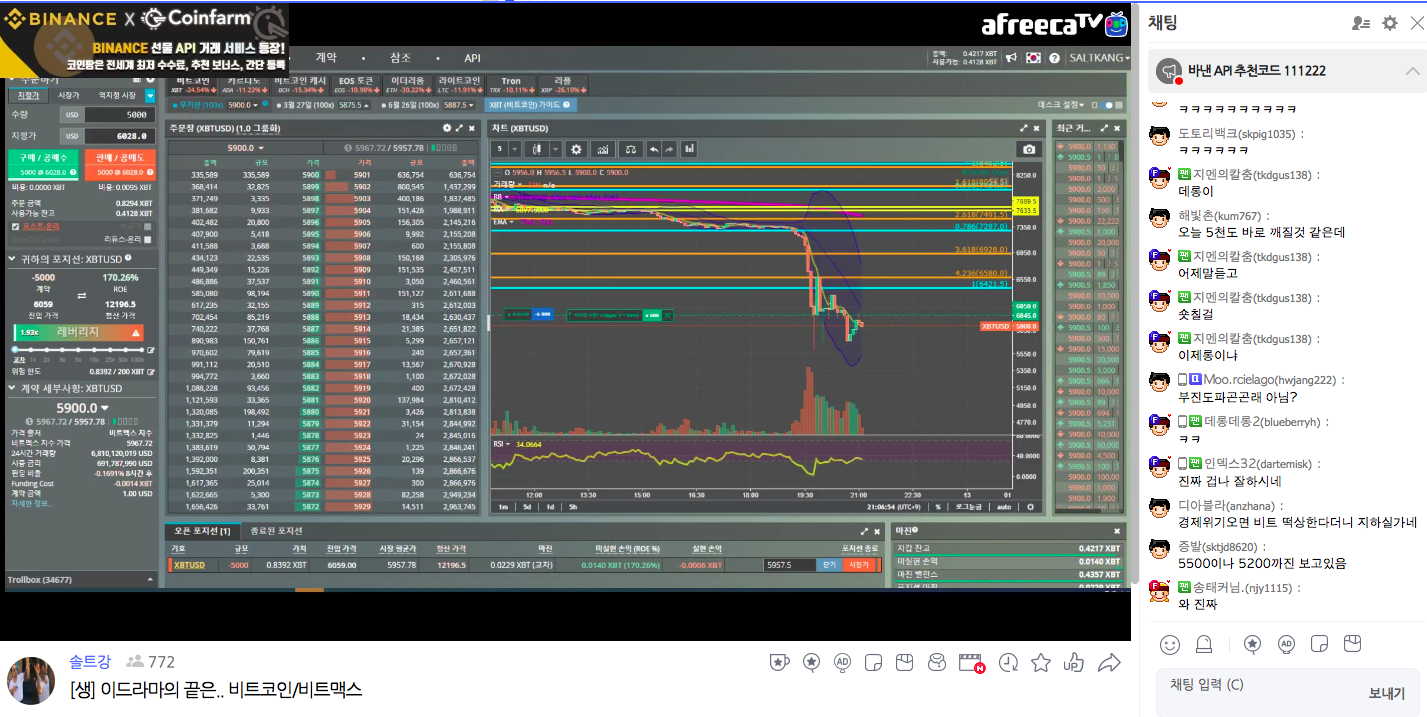Expand the open positions panel
Image resolution: width=1427 pixels, height=717 pixels.
[x=864, y=531]
